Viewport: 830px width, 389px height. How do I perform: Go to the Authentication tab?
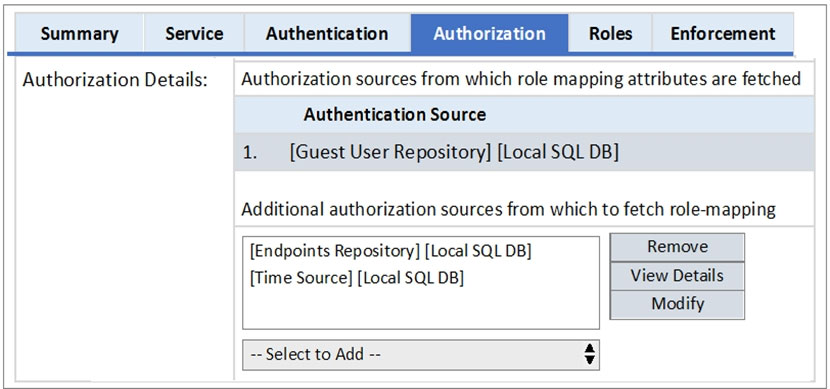(x=327, y=34)
